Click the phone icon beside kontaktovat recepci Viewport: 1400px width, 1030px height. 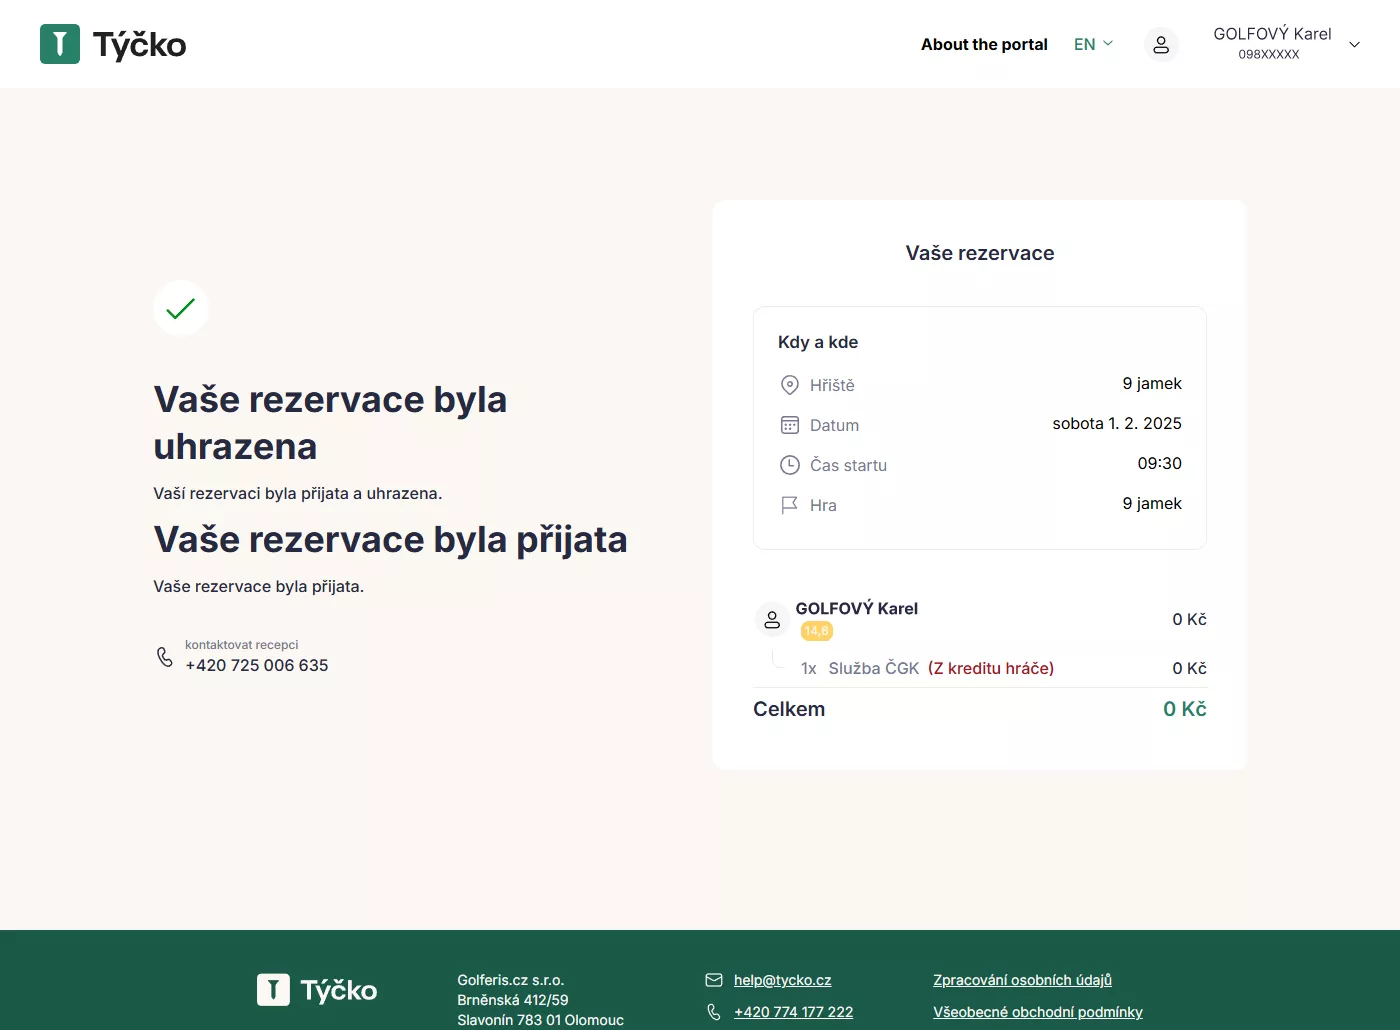coord(165,657)
